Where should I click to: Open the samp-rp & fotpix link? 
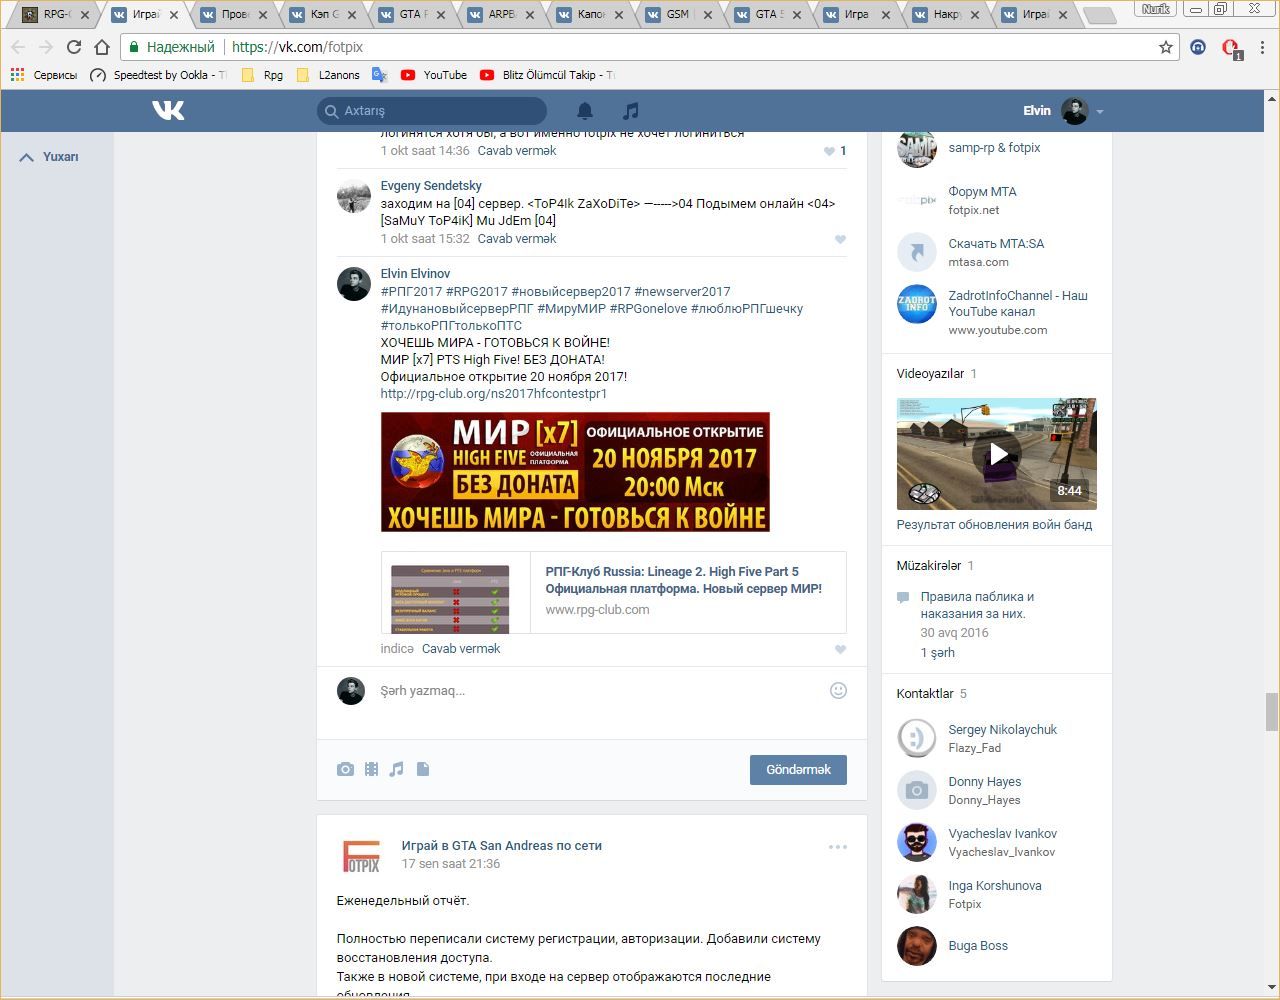[994, 148]
